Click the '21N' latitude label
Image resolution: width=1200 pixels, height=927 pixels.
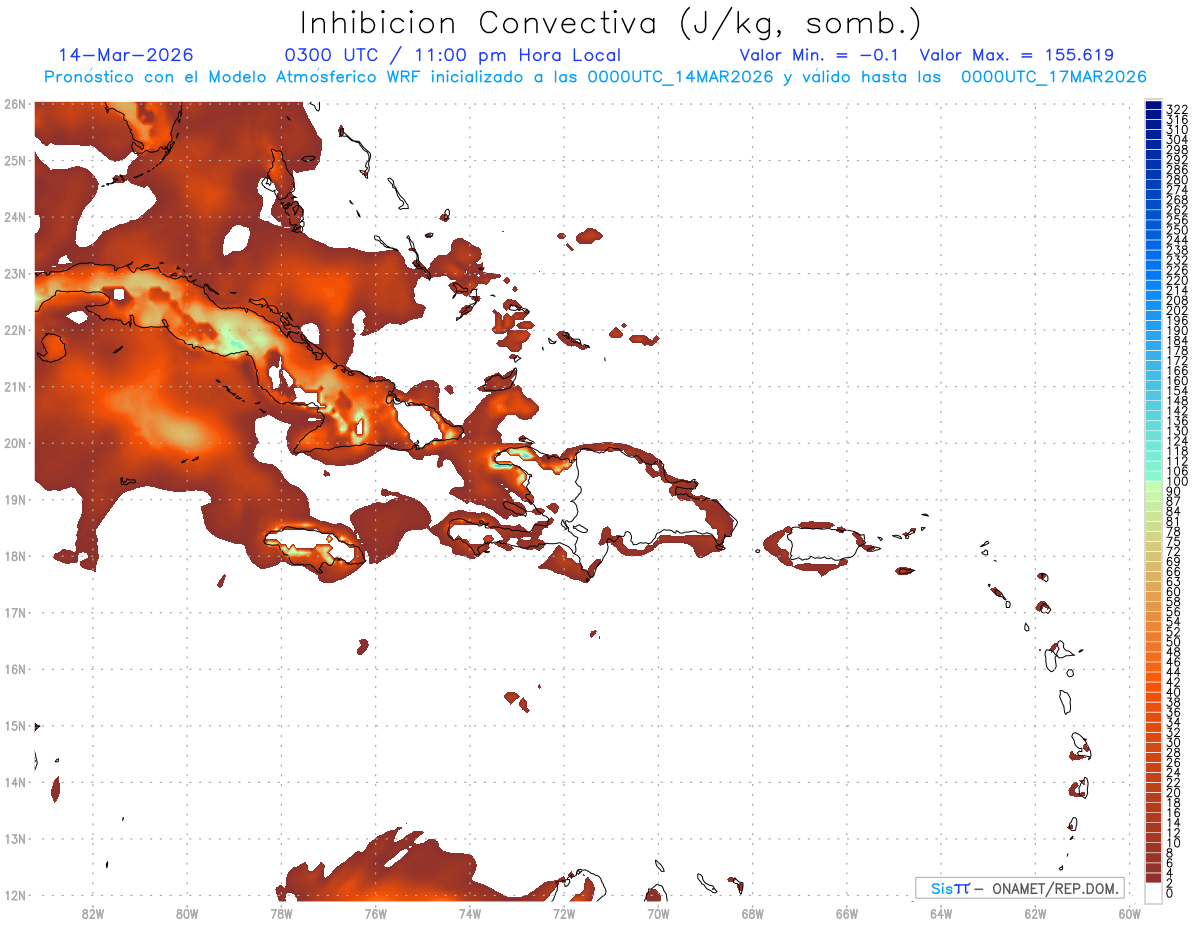click(14, 386)
